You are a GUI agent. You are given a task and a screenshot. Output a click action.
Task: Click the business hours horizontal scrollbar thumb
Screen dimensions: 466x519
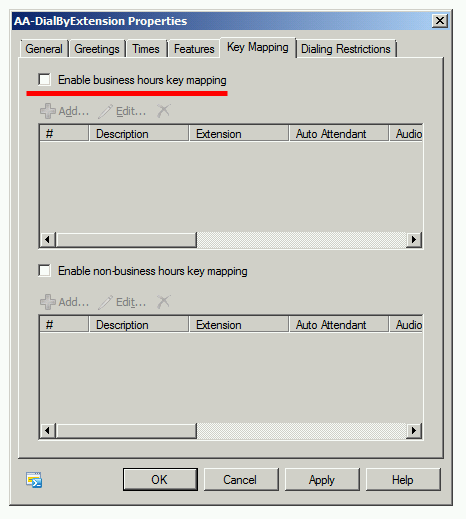coord(126,239)
